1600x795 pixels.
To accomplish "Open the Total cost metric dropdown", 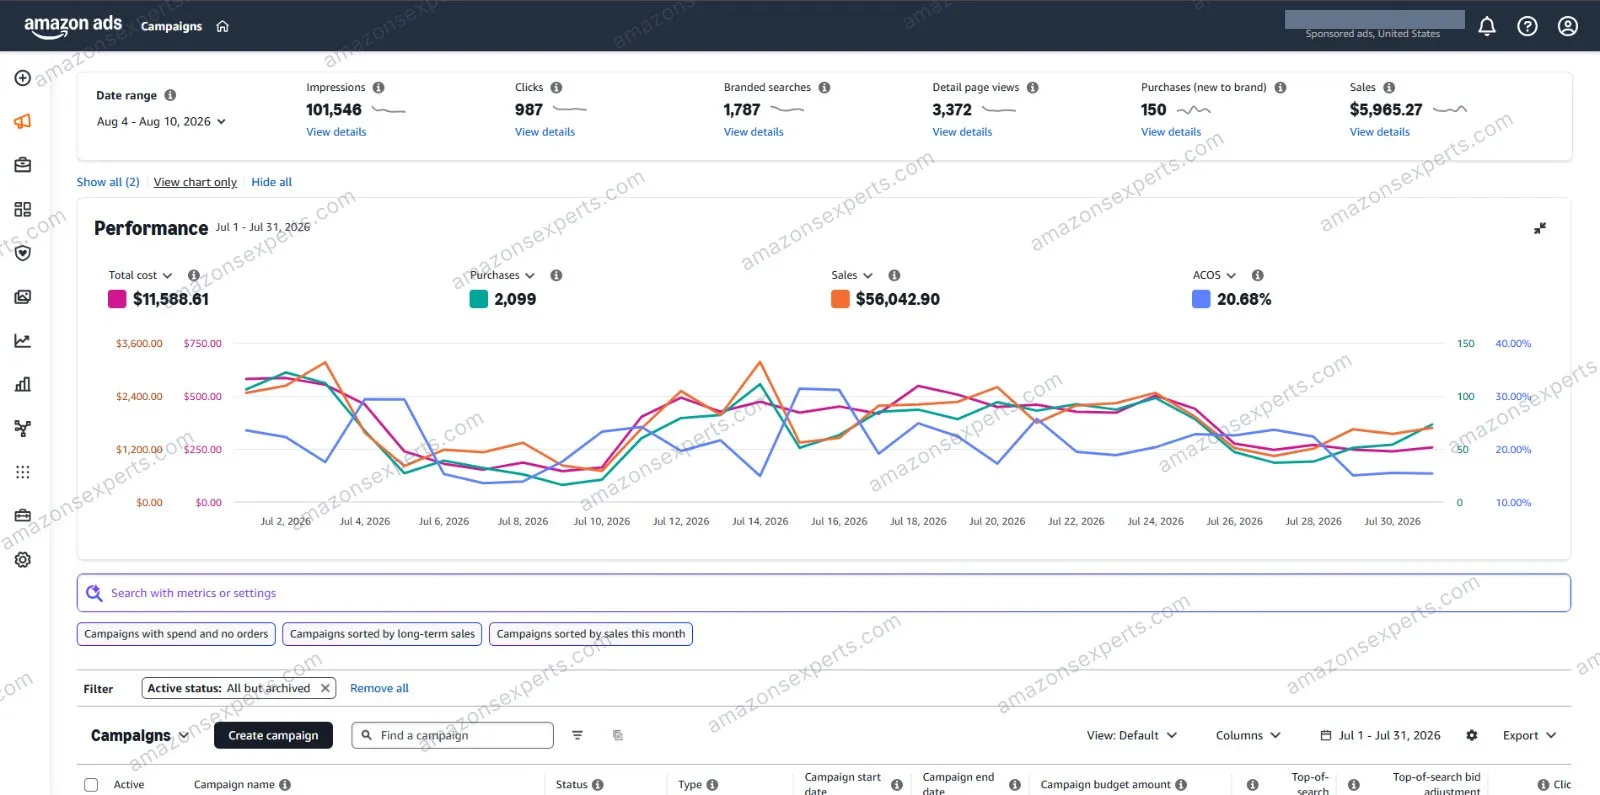I will (140, 275).
